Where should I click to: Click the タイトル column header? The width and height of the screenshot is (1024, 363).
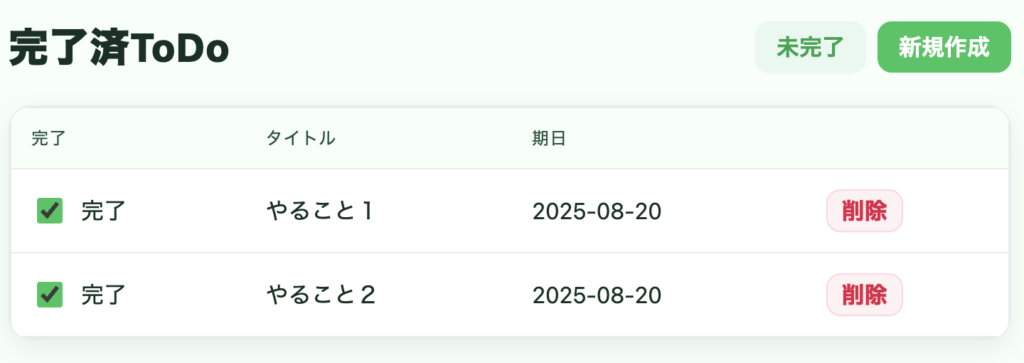click(300, 138)
